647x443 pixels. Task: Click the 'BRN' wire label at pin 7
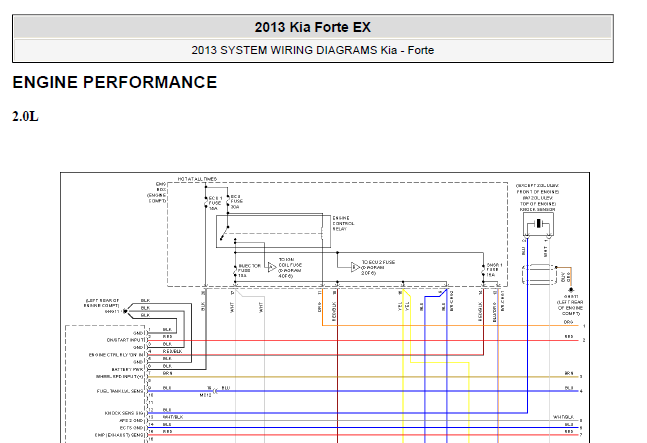pos(167,373)
